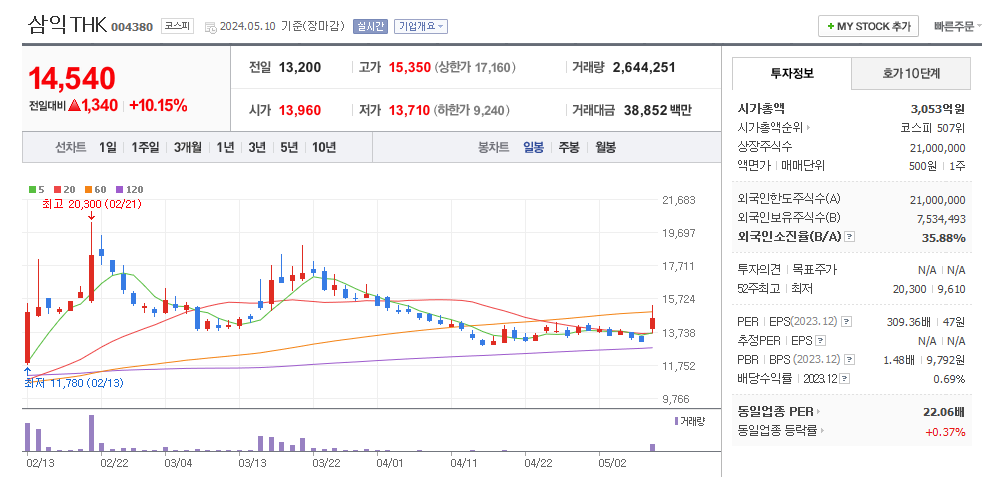Click the 코스피 market badge

178,26
